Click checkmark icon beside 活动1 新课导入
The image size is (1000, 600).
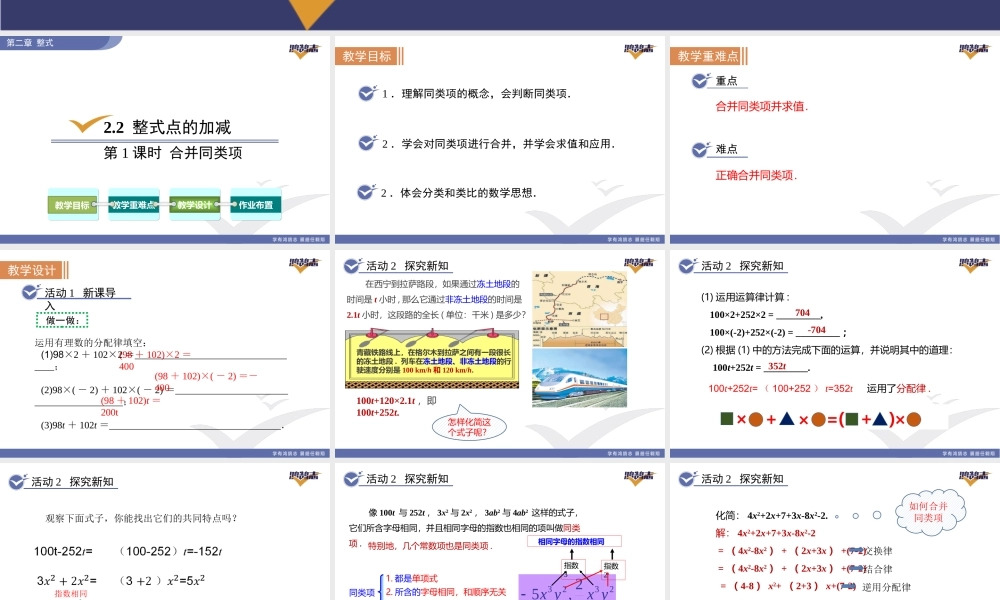[x=30, y=294]
